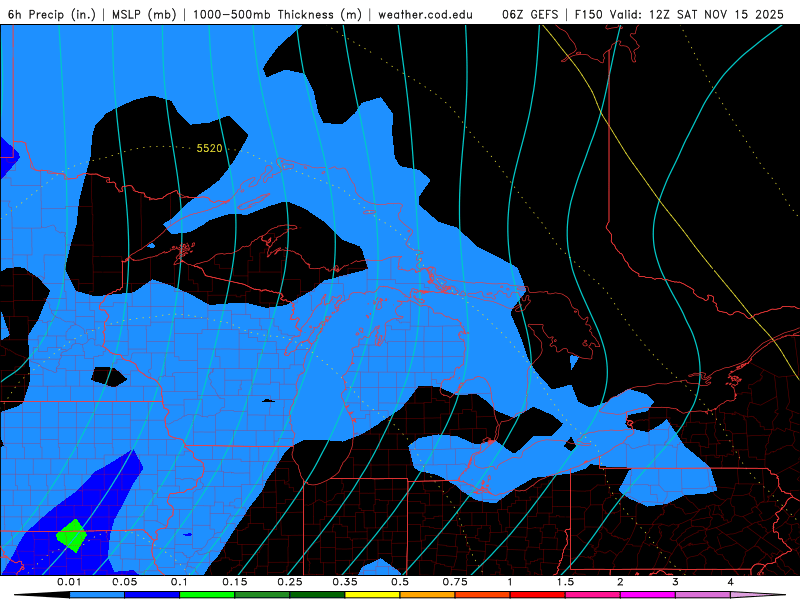Select the violet 3–4 legend swatch
This screenshot has height=600, width=800.
click(703, 595)
